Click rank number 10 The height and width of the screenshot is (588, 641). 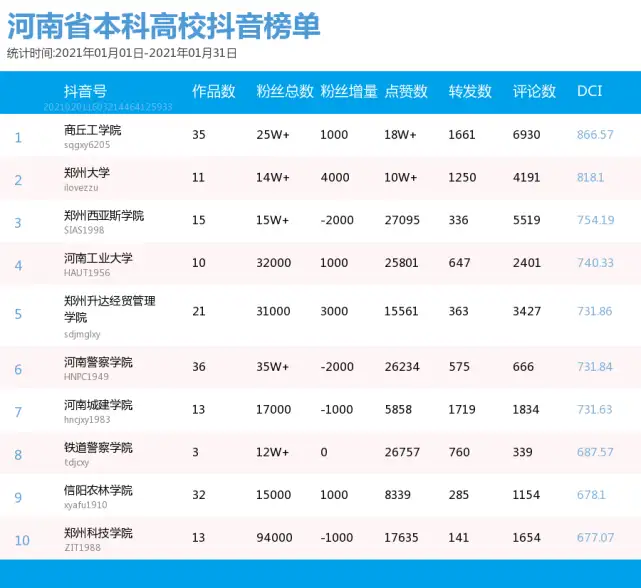click(22, 541)
